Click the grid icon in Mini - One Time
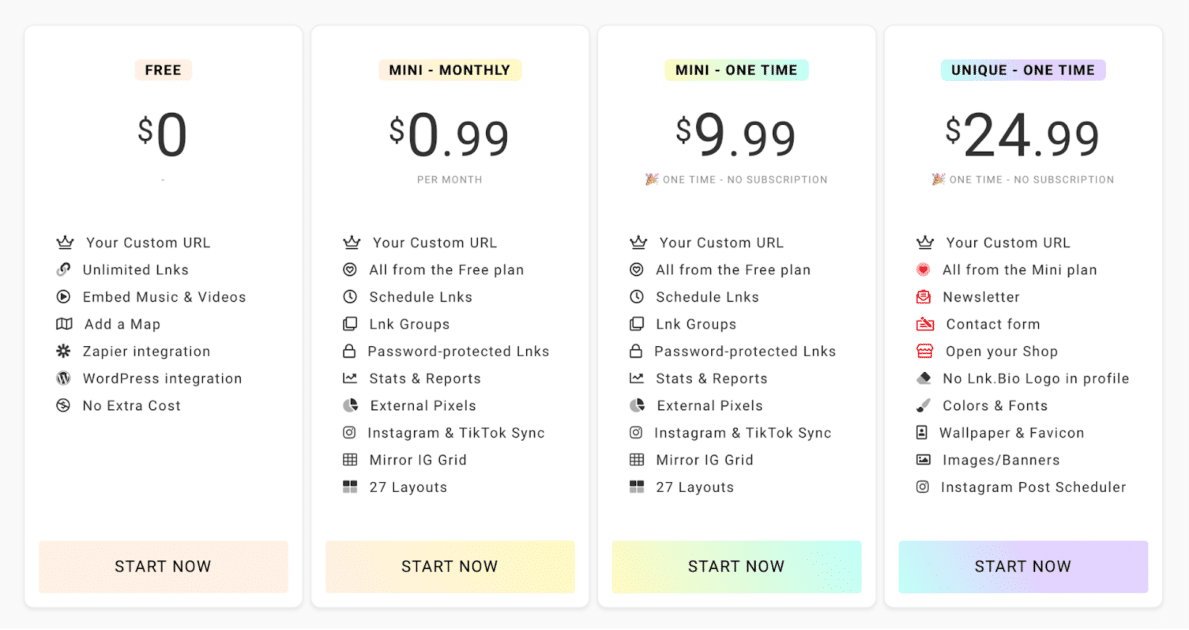1189x630 pixels. click(x=637, y=460)
